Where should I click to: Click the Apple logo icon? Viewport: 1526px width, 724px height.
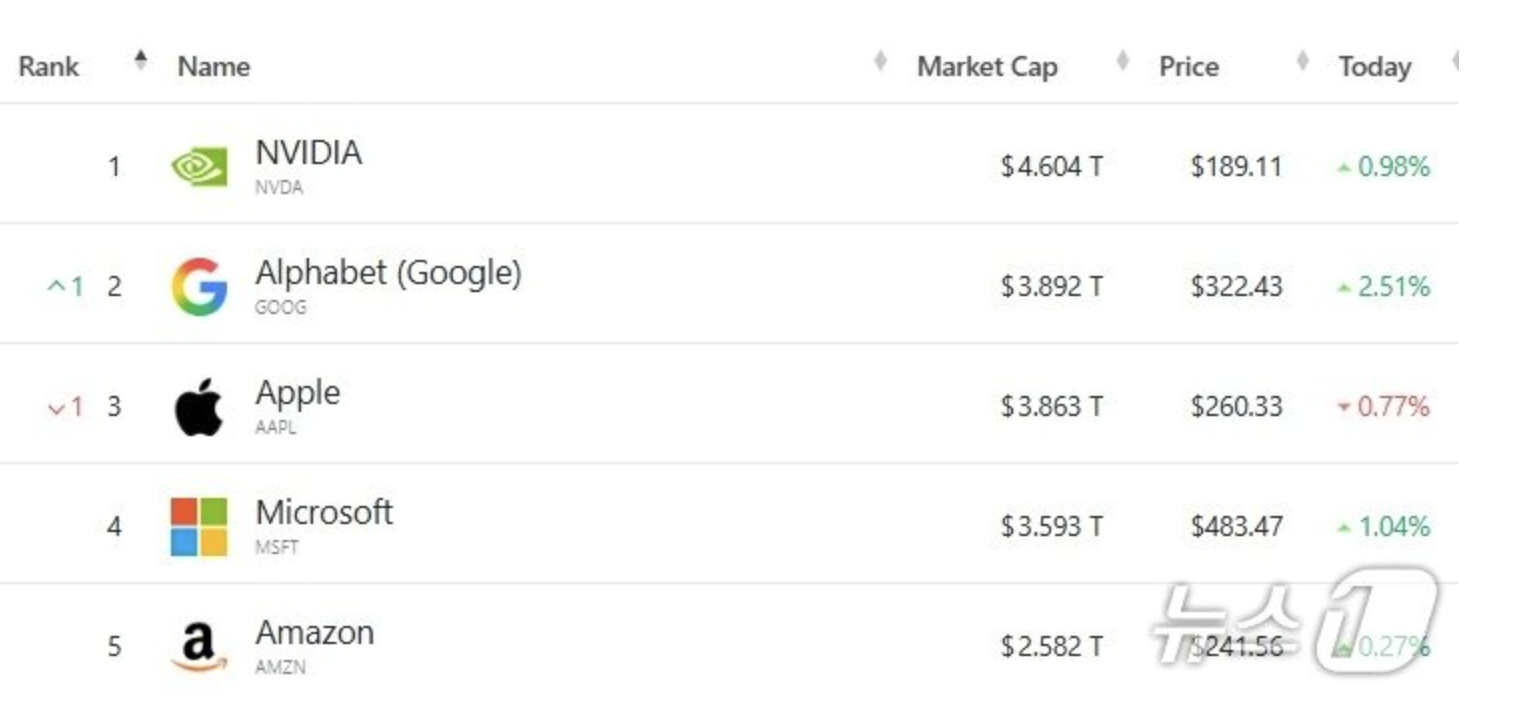pos(199,407)
